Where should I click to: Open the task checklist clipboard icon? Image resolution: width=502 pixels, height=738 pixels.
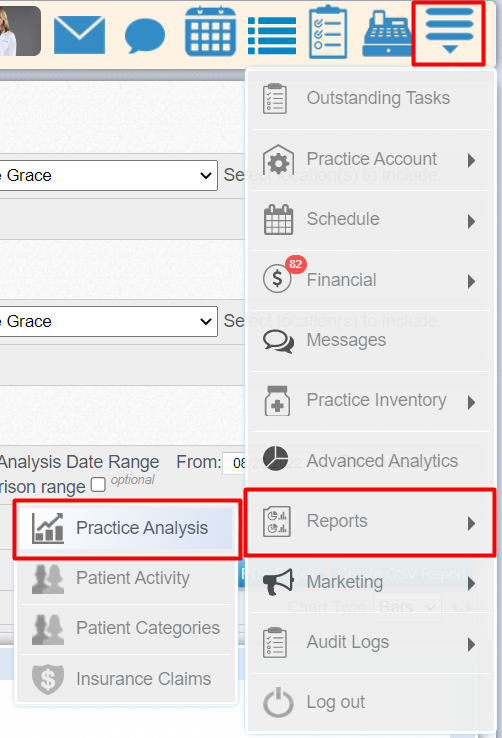point(328,32)
